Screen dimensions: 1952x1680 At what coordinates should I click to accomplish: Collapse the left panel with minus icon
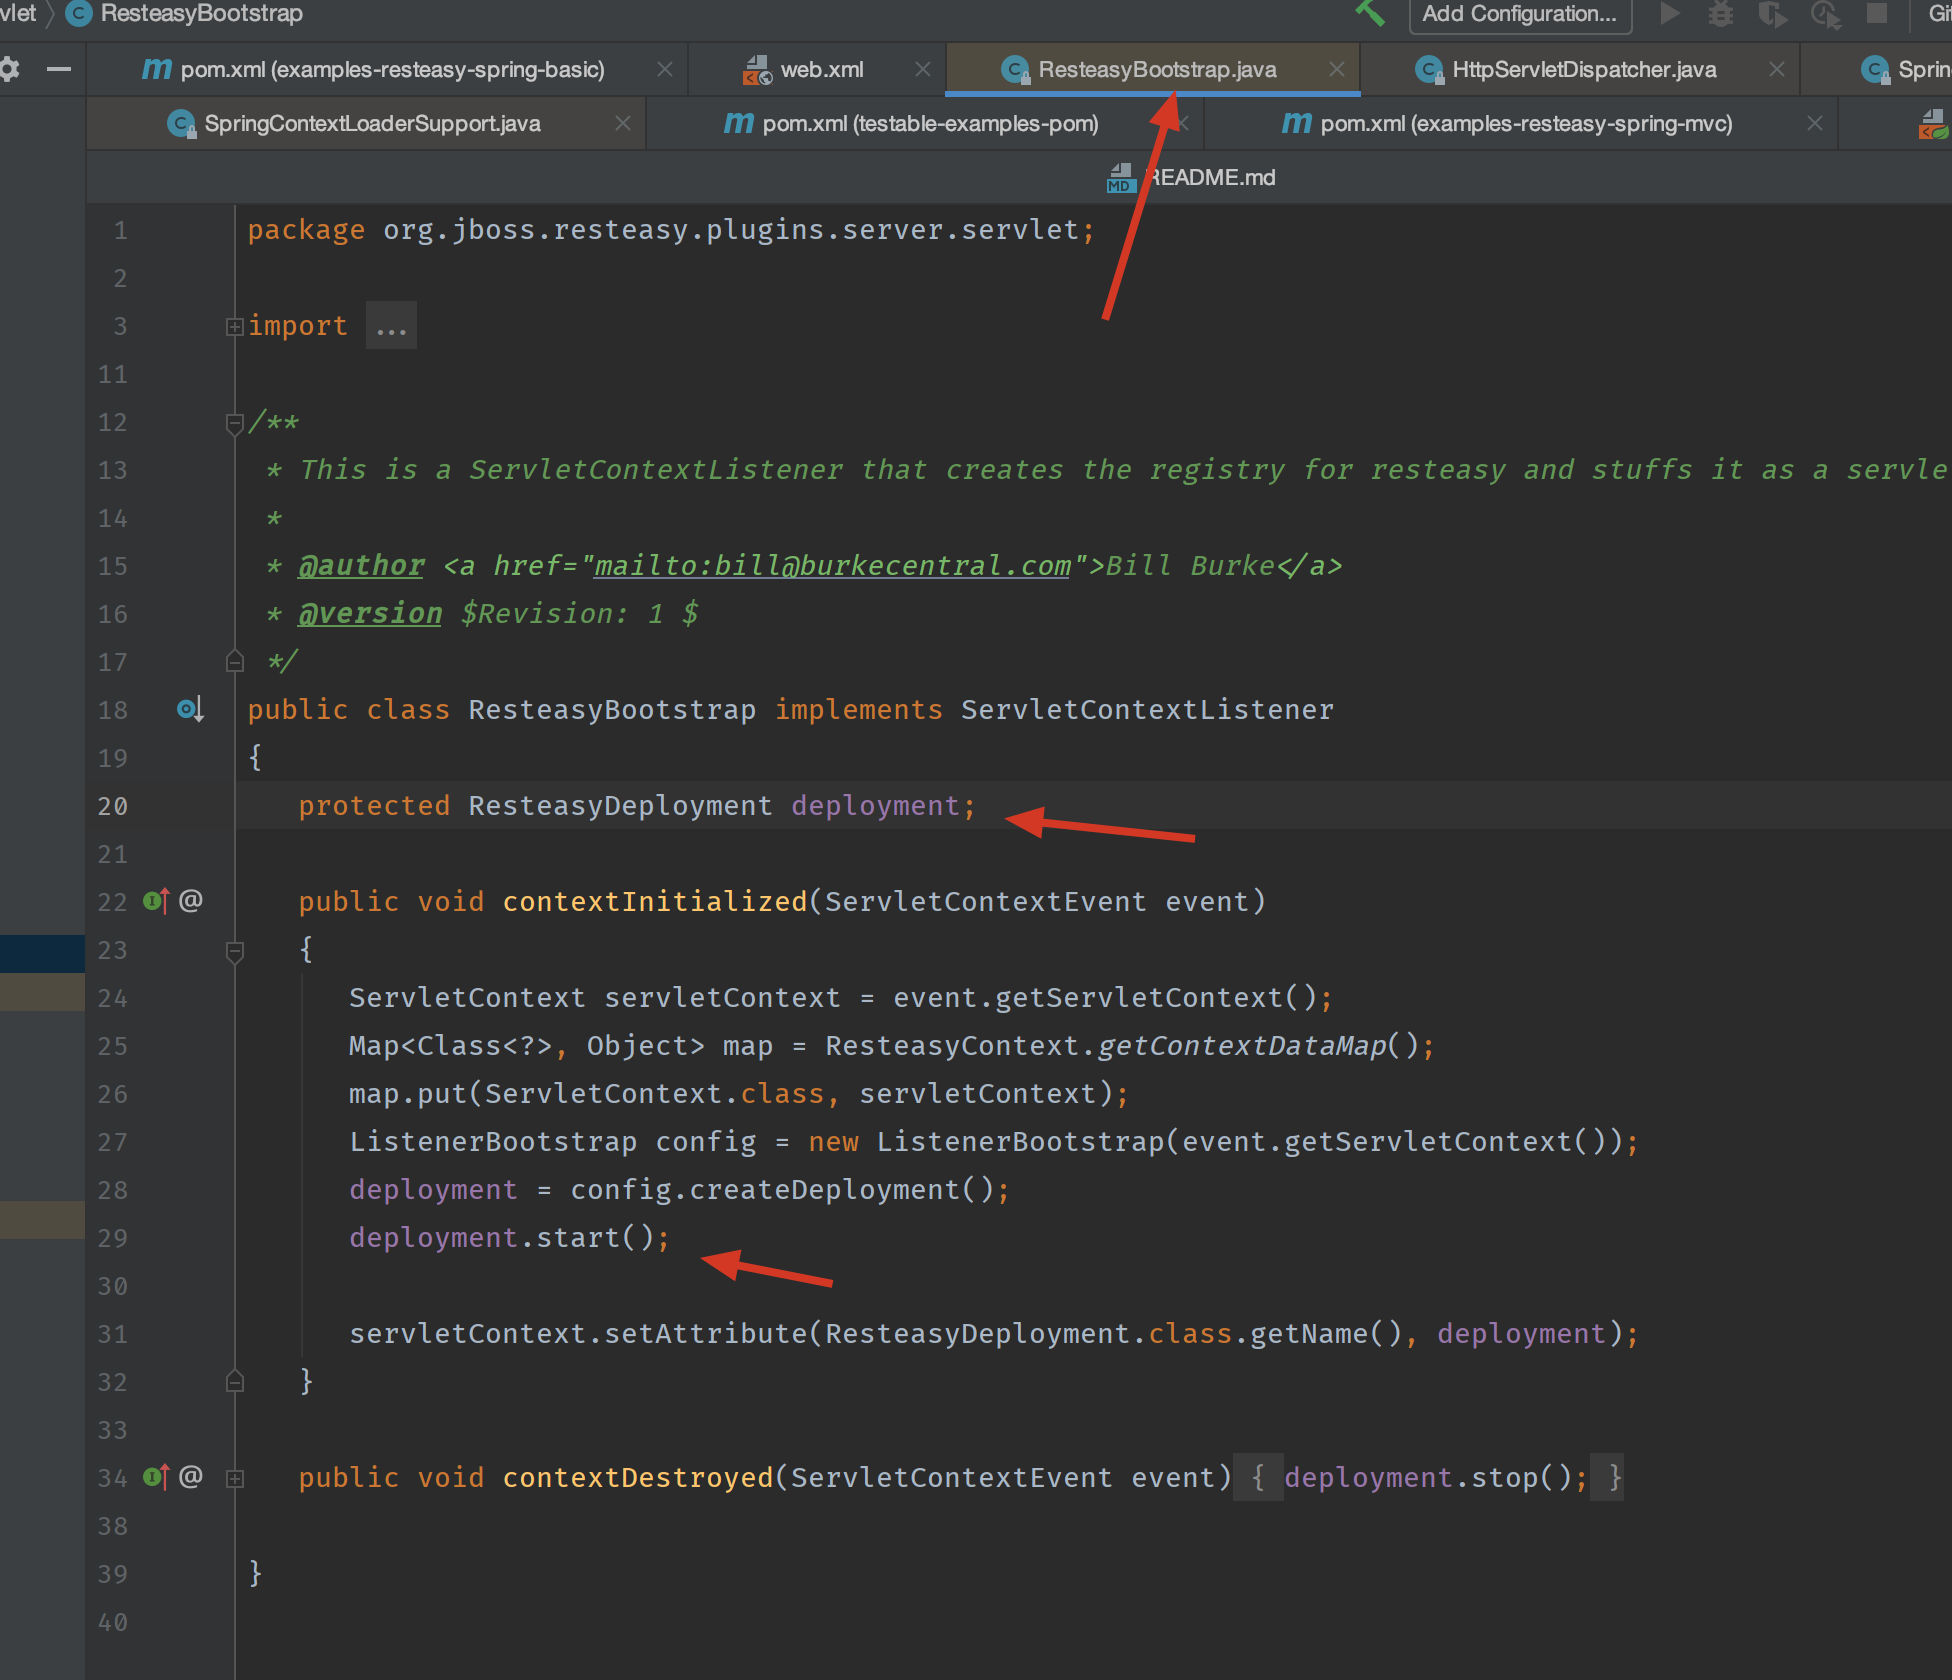[x=59, y=69]
